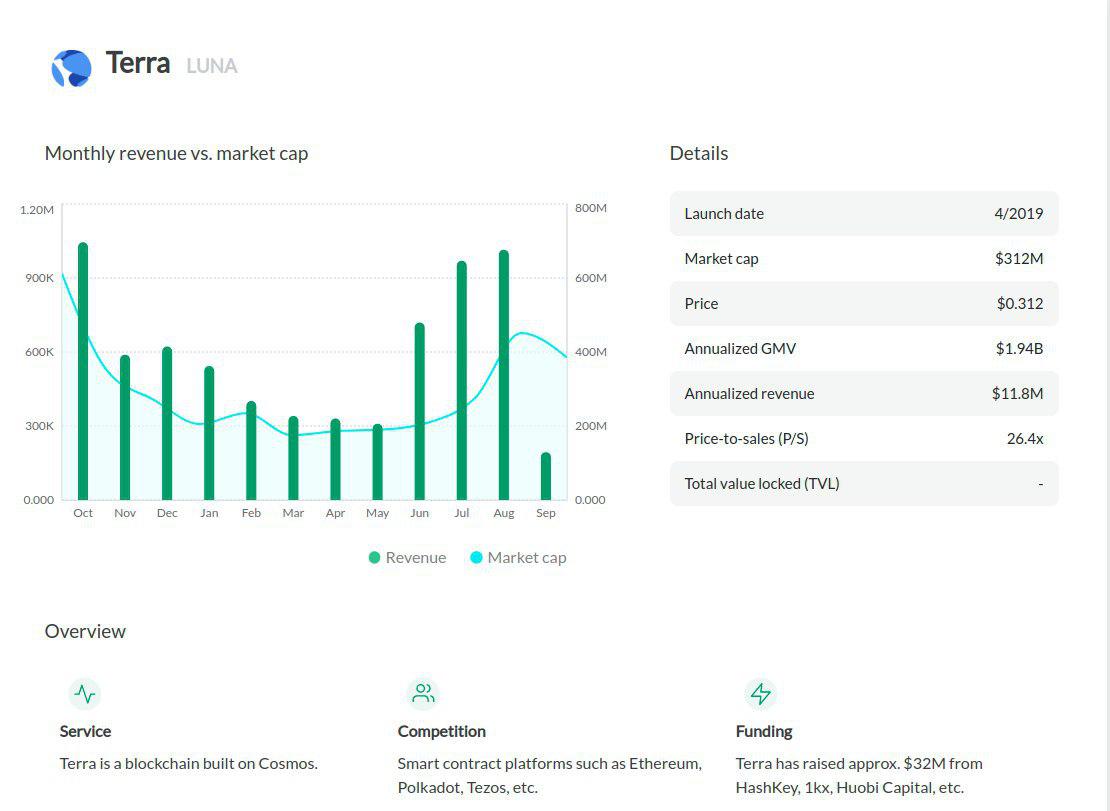Click the February revenue bar

tap(251, 451)
